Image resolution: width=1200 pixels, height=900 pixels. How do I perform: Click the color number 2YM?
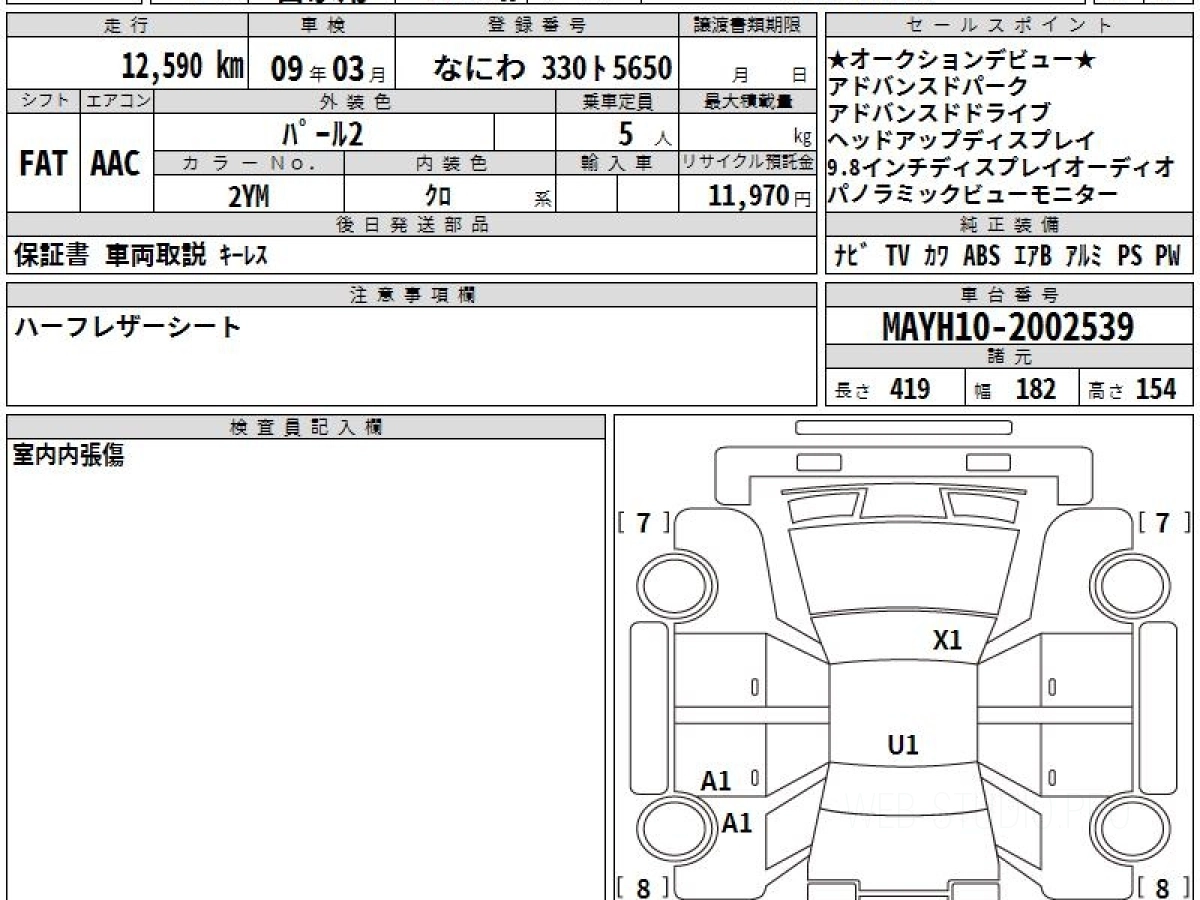point(249,197)
